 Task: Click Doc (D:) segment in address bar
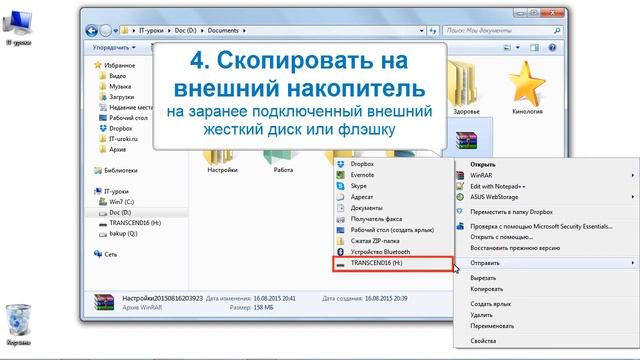(185, 31)
